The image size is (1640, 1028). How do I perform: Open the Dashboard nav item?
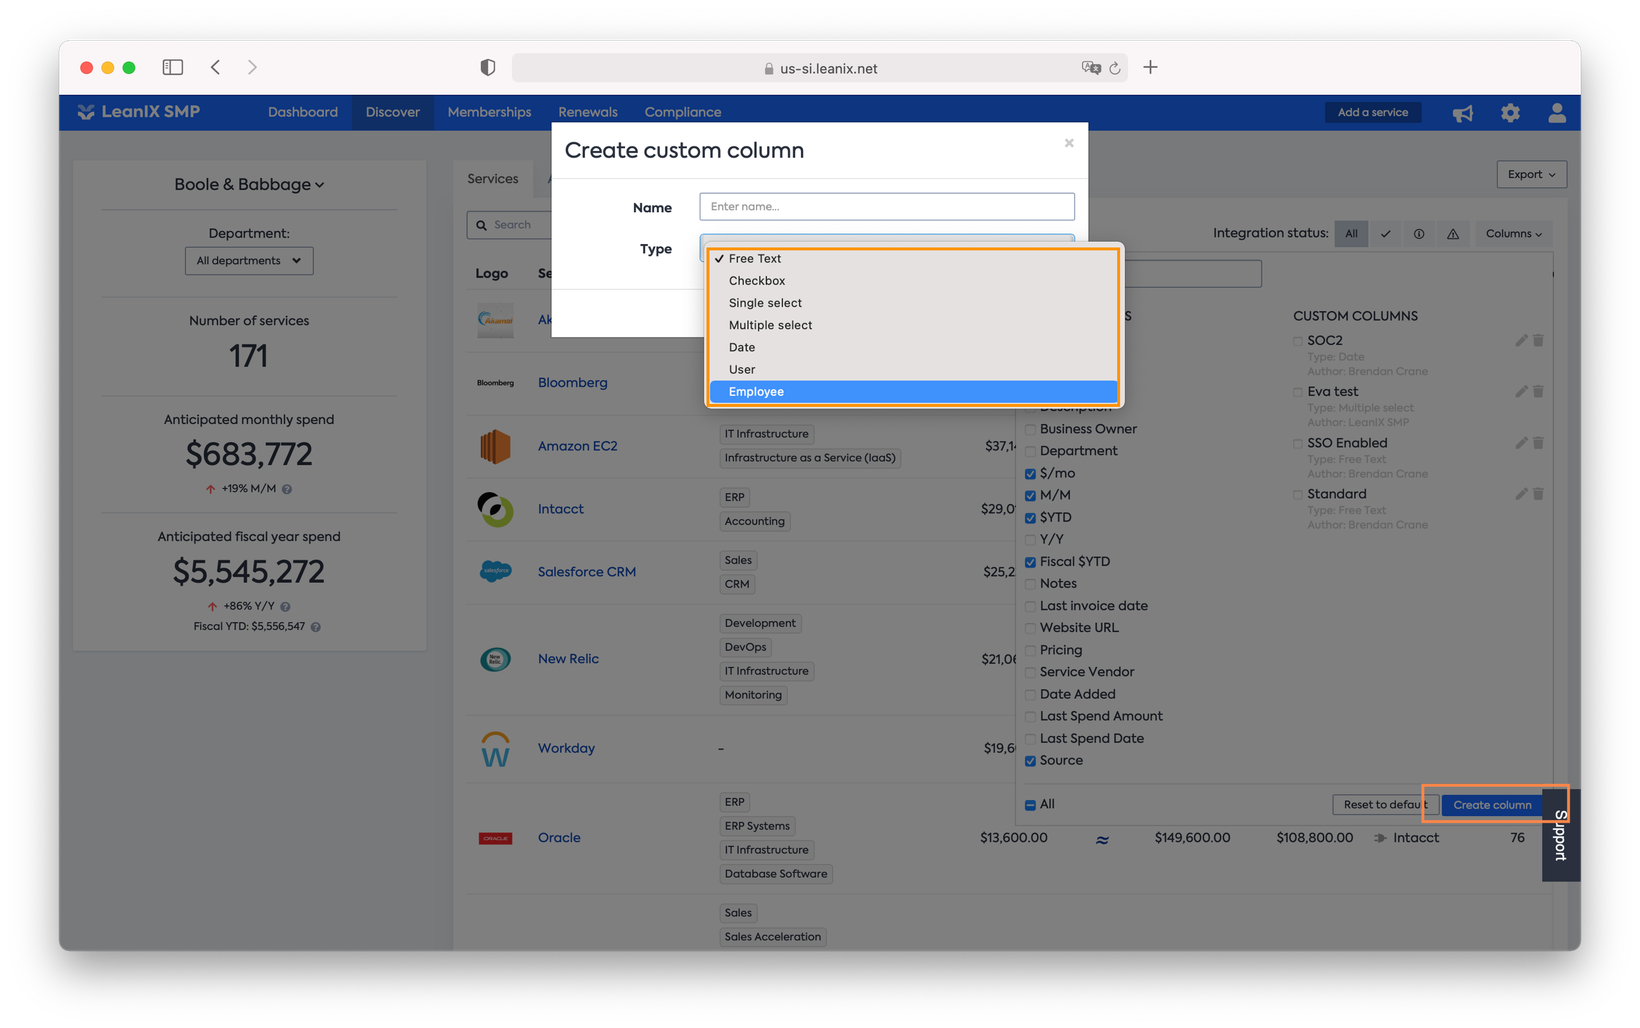point(302,112)
